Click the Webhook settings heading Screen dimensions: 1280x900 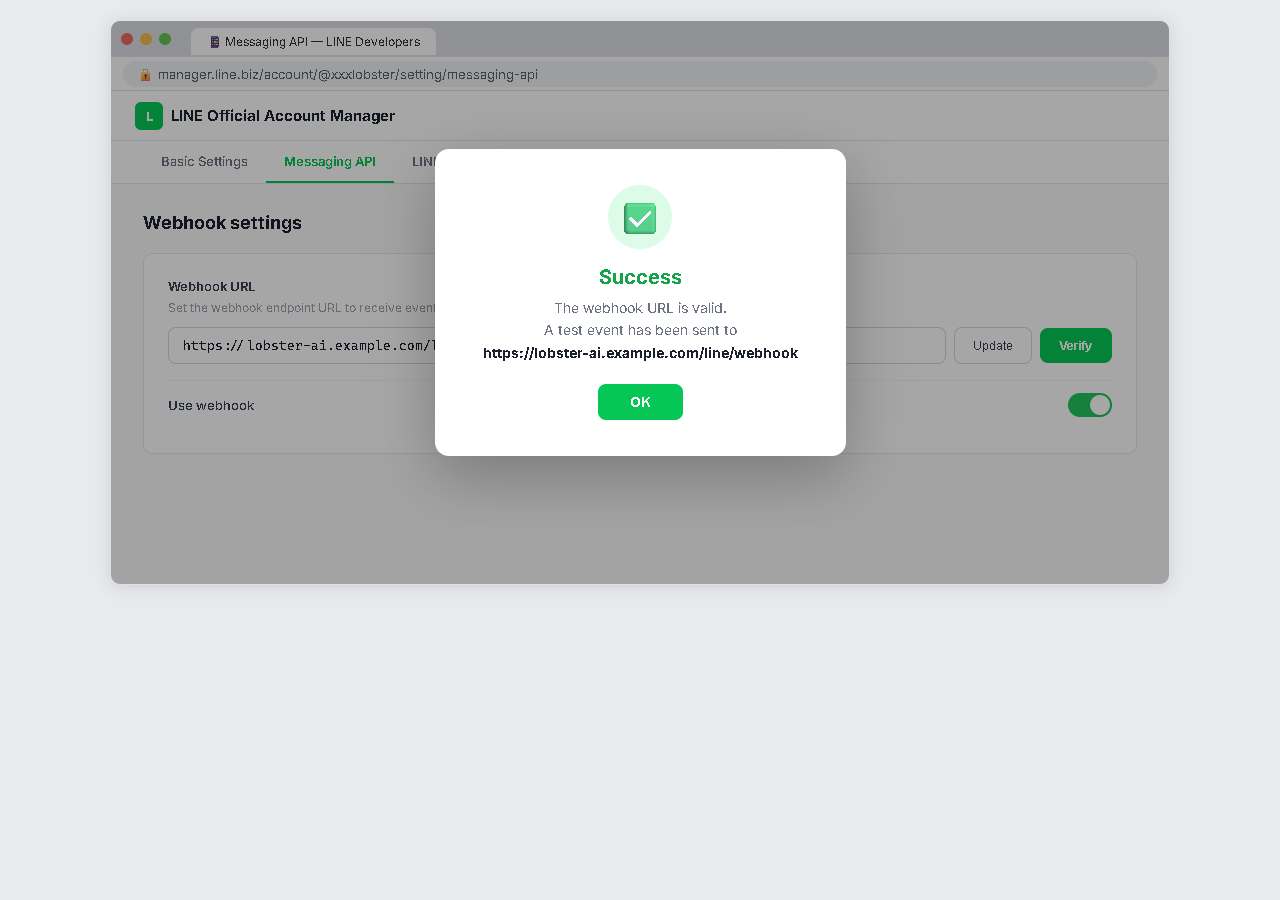point(222,223)
